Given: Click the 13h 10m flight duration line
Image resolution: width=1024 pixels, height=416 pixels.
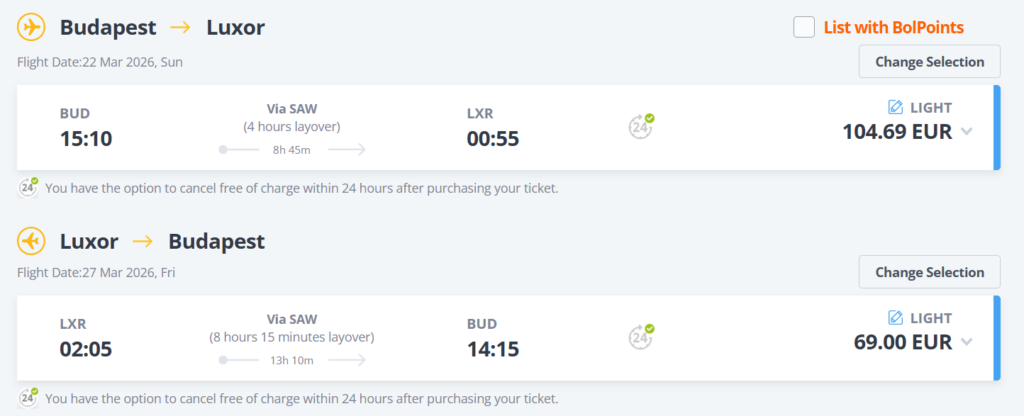Looking at the screenshot, I should coord(292,360).
